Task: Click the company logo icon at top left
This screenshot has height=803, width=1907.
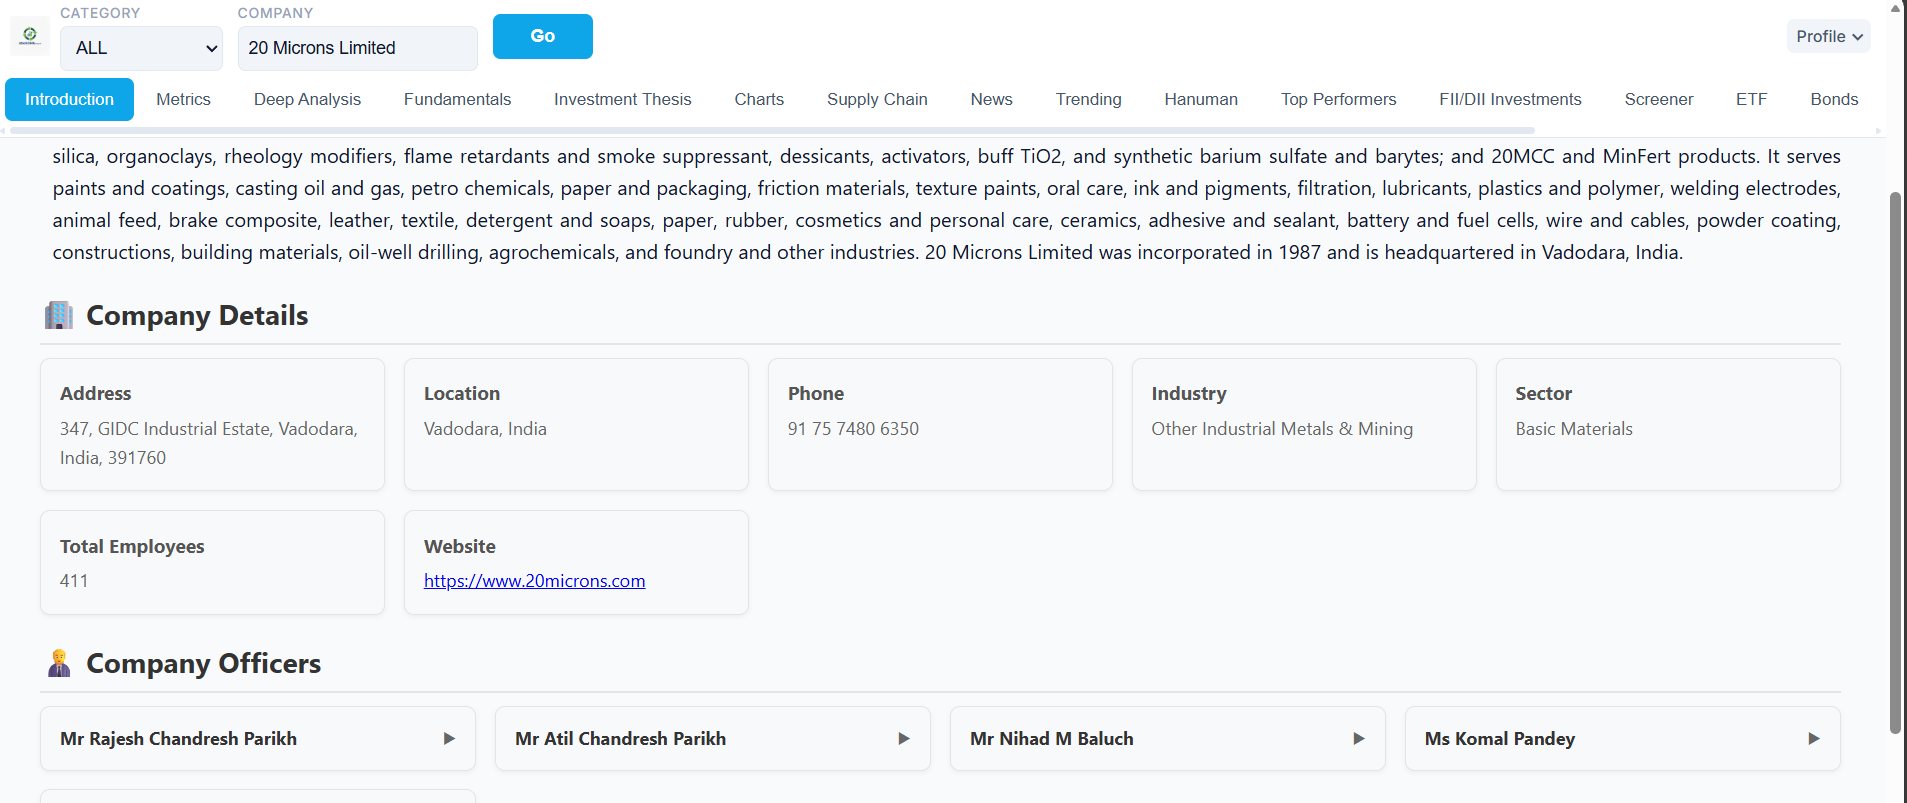Action: tap(30, 36)
